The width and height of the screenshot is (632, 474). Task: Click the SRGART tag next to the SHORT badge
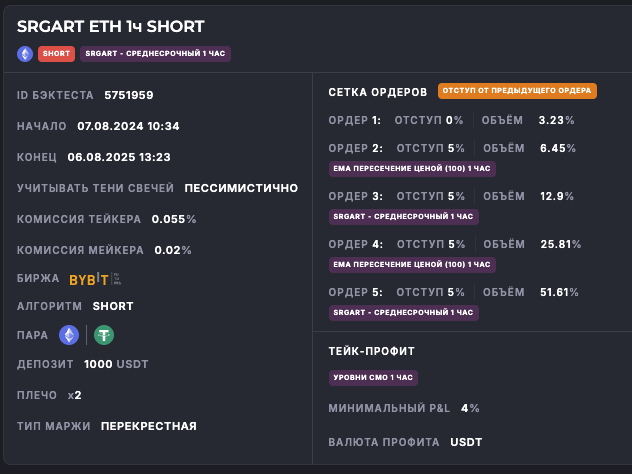click(155, 54)
